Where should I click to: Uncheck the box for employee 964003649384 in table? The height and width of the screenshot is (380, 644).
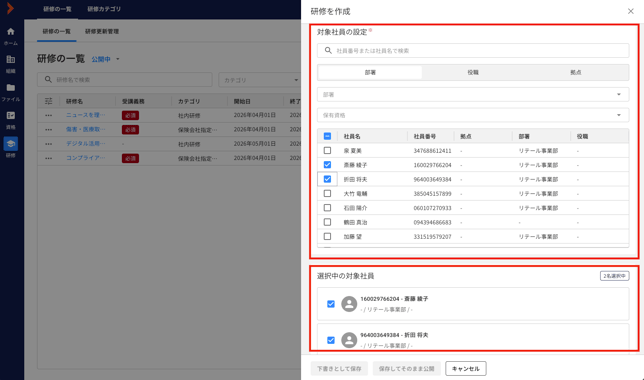coord(327,179)
